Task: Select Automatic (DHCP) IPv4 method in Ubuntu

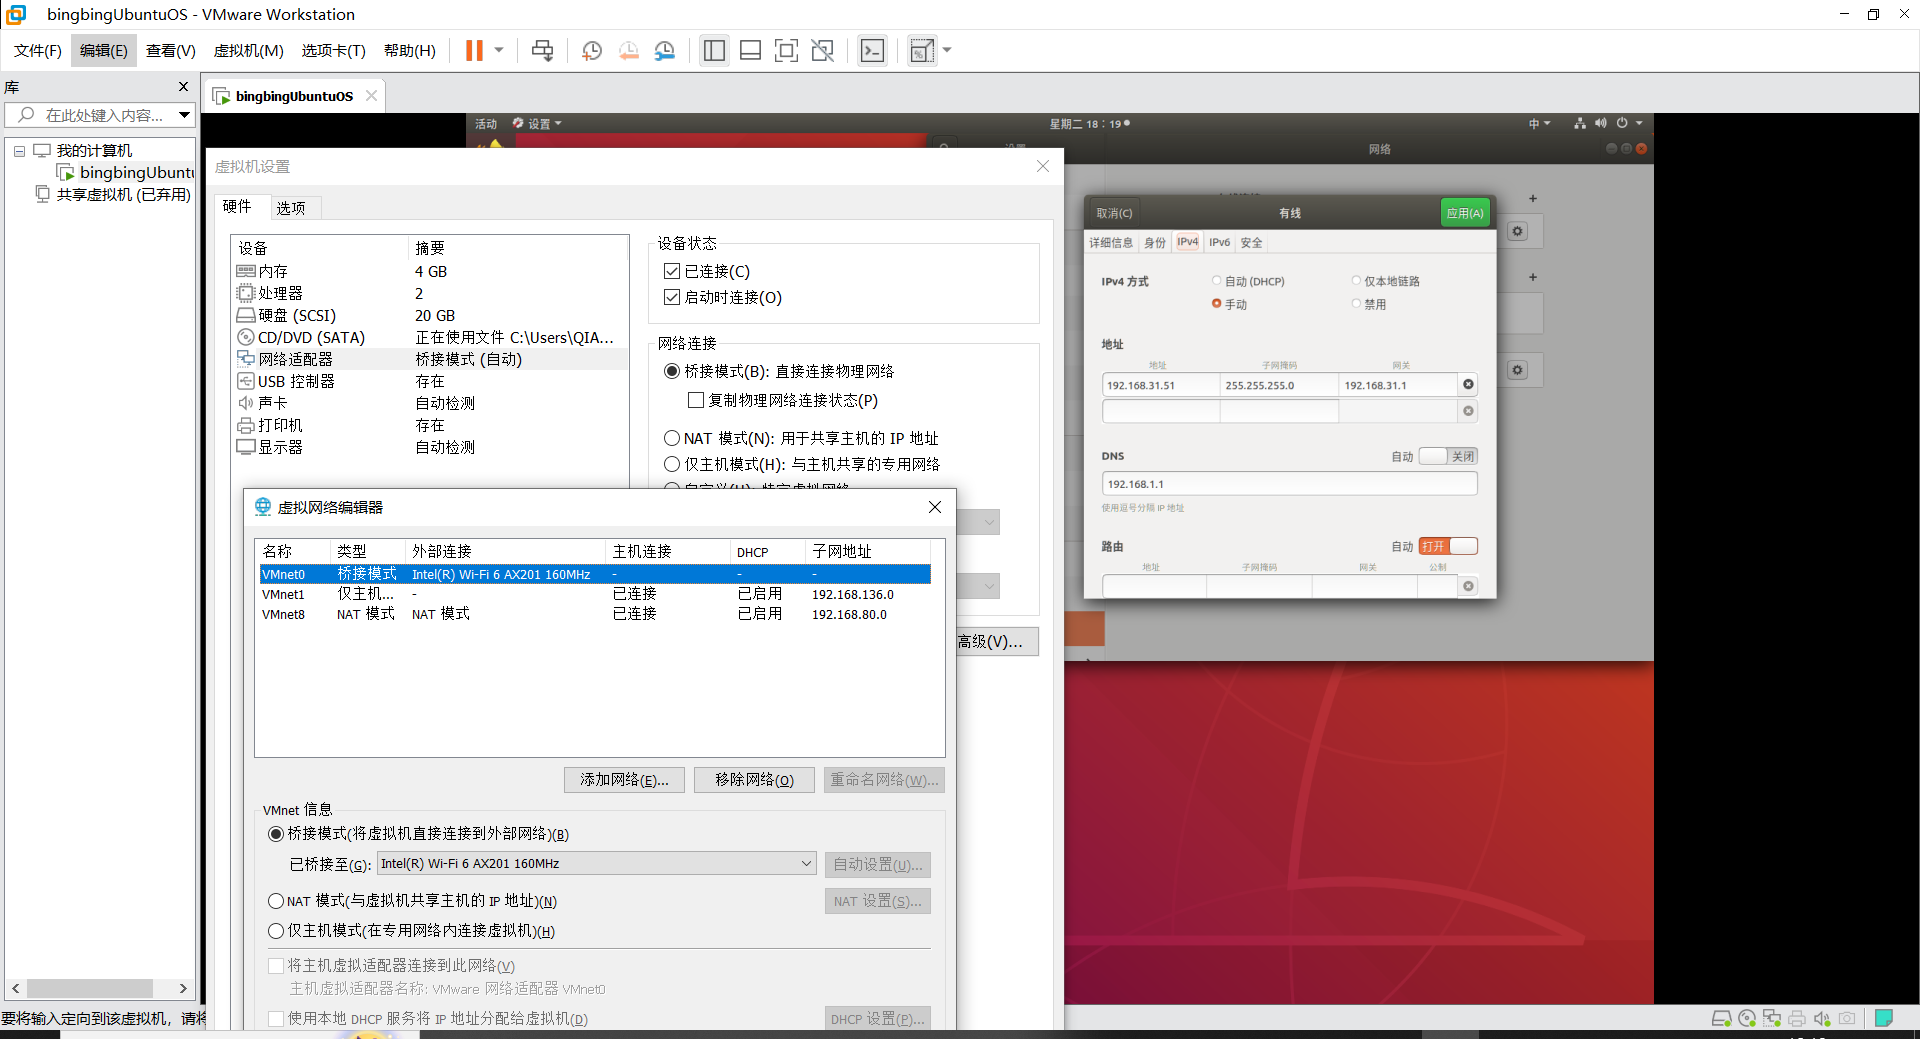Action: click(1217, 281)
